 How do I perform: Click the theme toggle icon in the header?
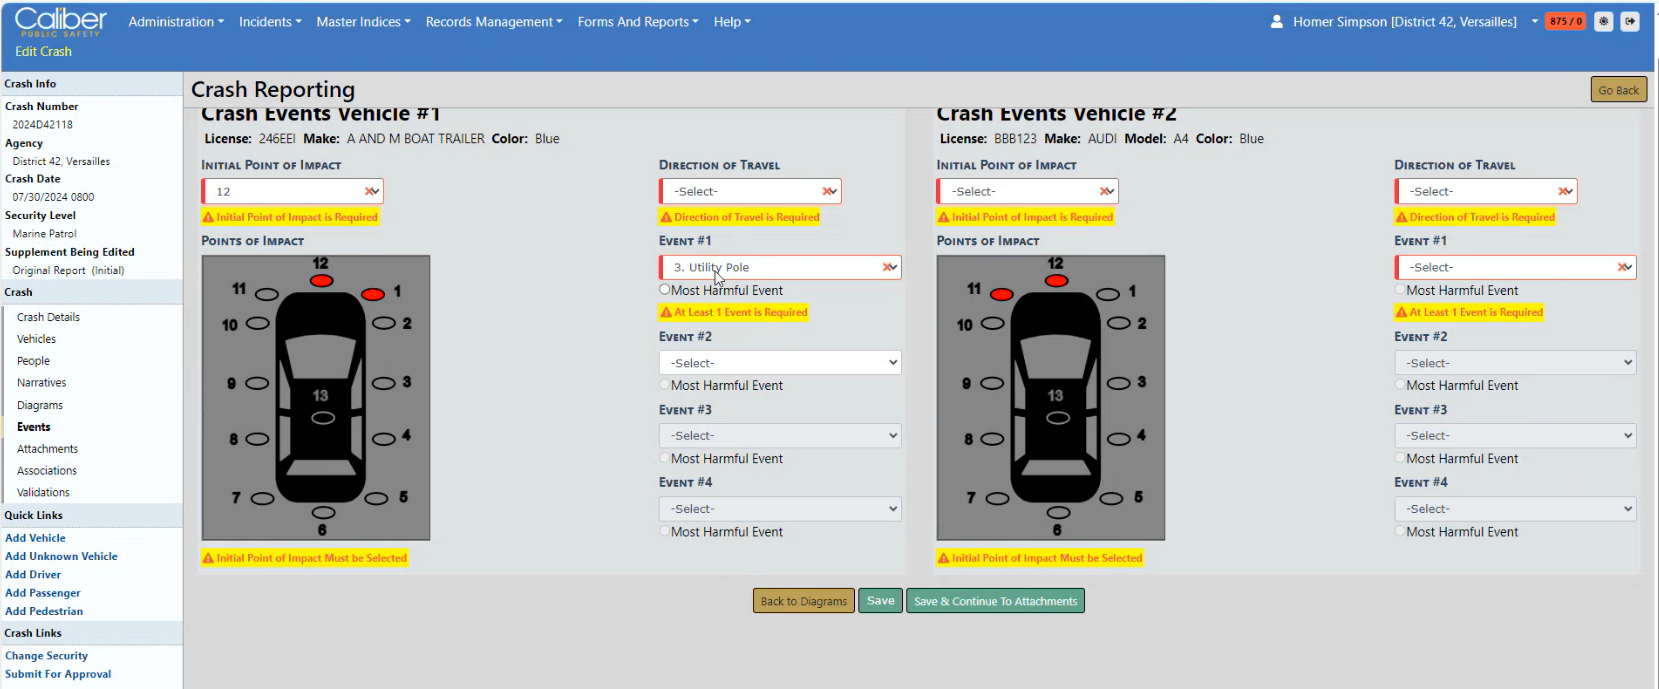(1603, 22)
